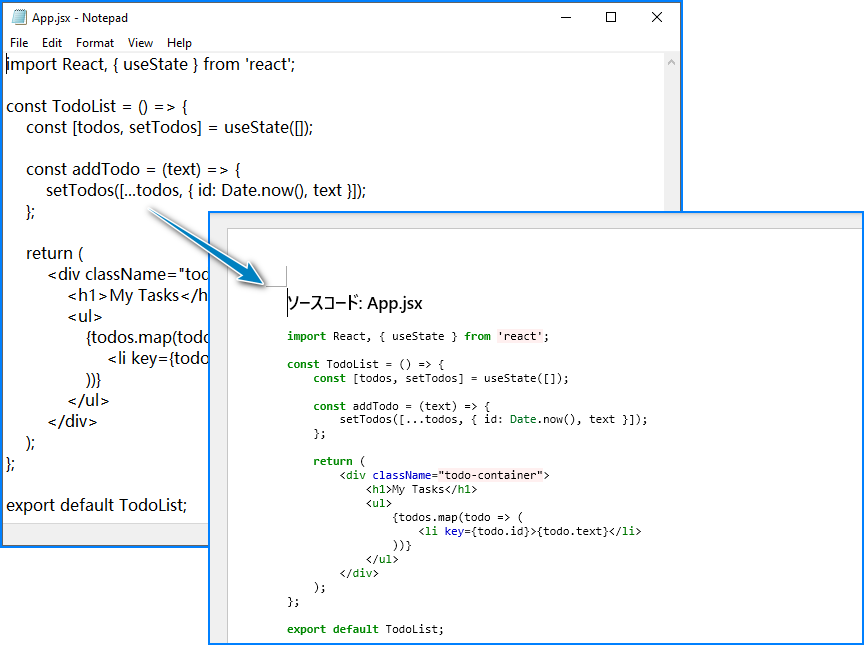Click "const addTodo" line in the document

(402, 406)
